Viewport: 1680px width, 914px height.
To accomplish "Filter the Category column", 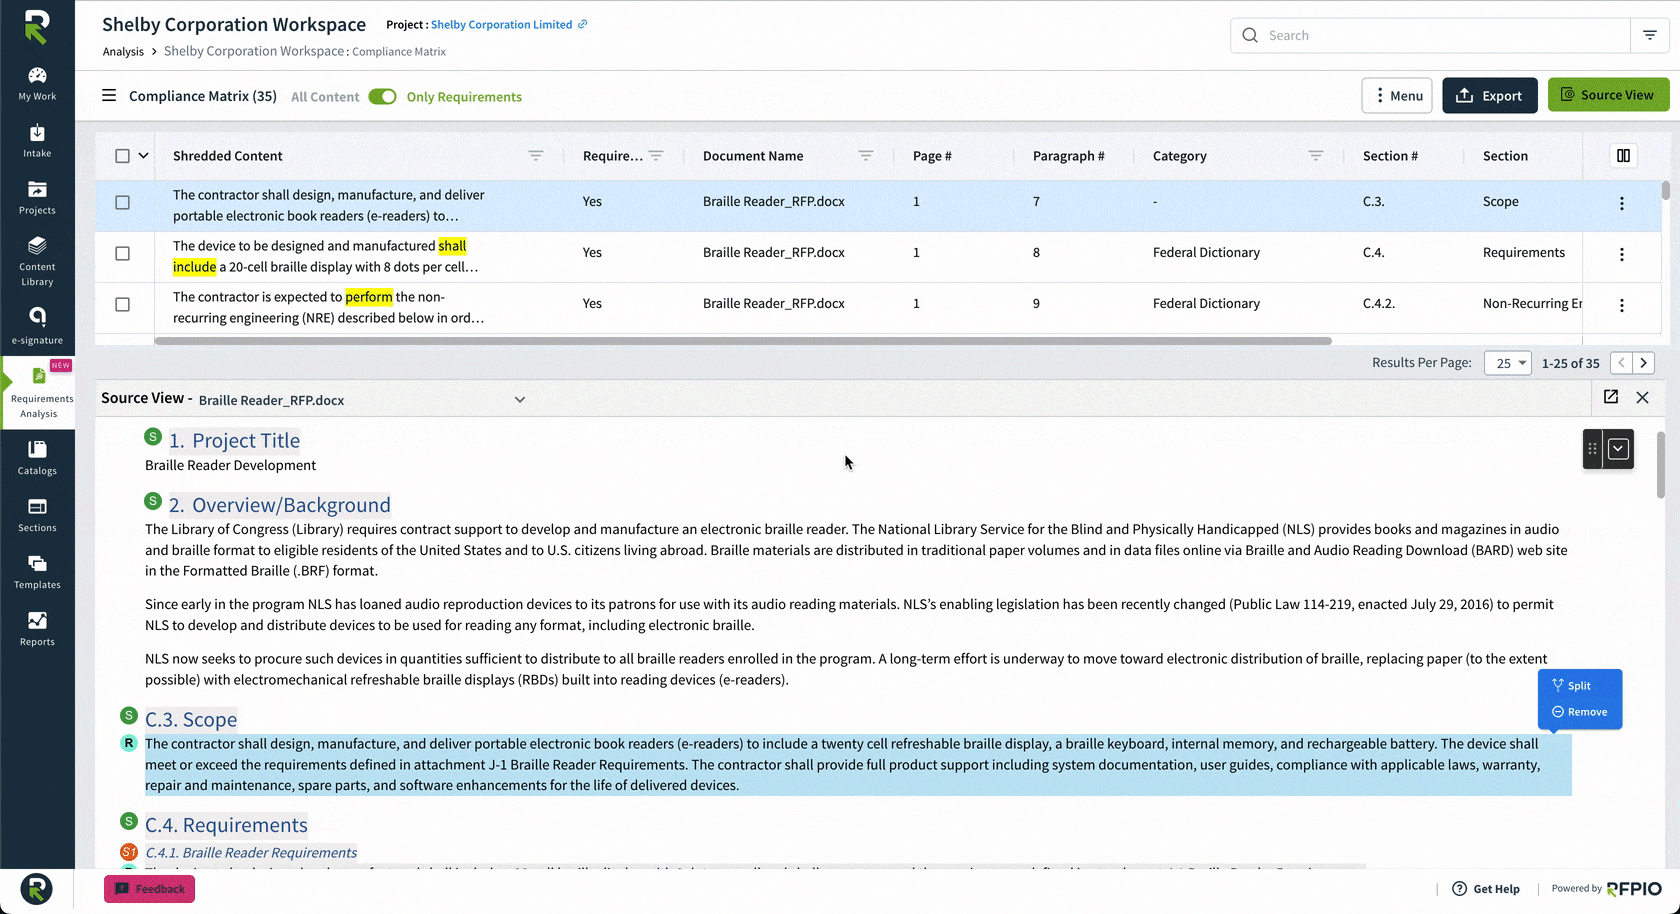I will 1316,156.
